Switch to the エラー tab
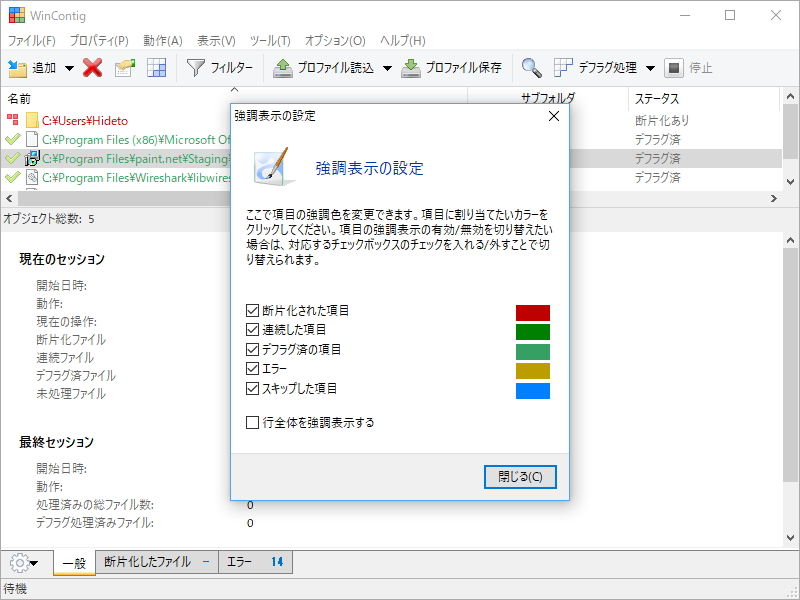Image resolution: width=800 pixels, height=600 pixels. point(255,562)
